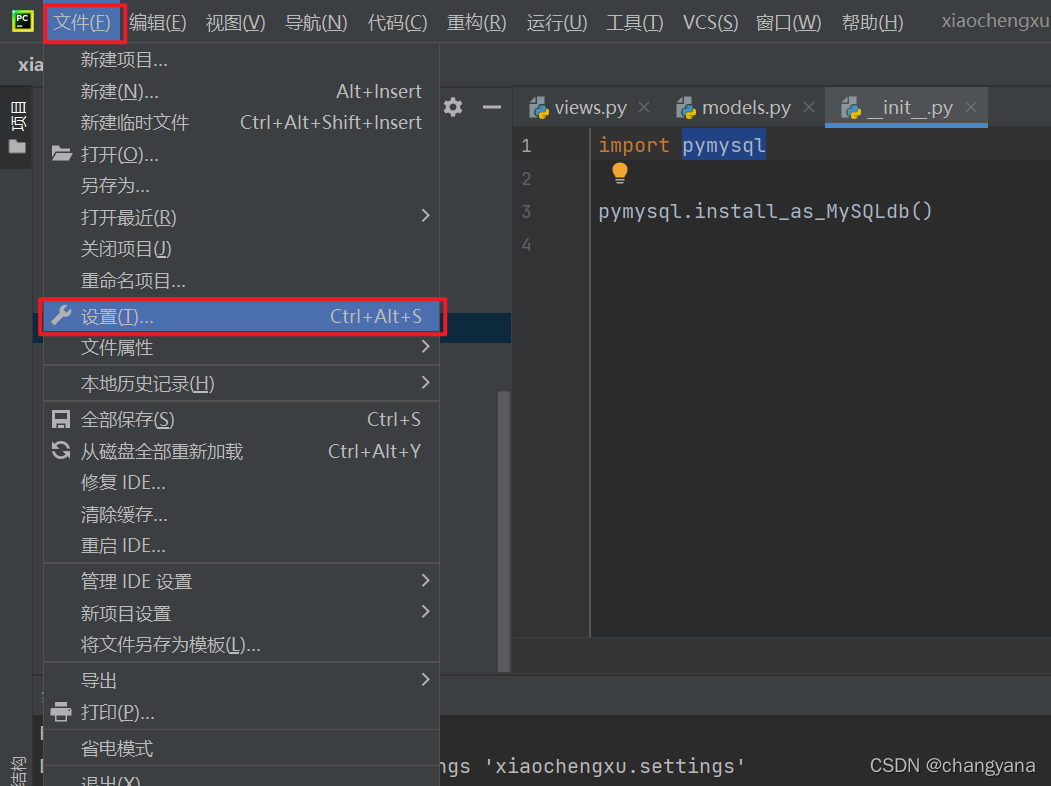Viewport: 1051px width, 786px height.
Task: Open the 窗口(W) menu
Action: [x=788, y=22]
